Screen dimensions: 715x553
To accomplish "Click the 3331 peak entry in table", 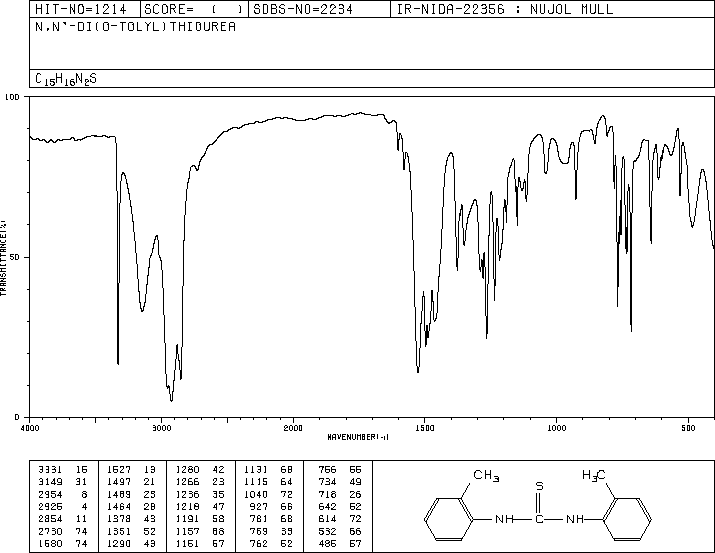I will tap(50, 470).
